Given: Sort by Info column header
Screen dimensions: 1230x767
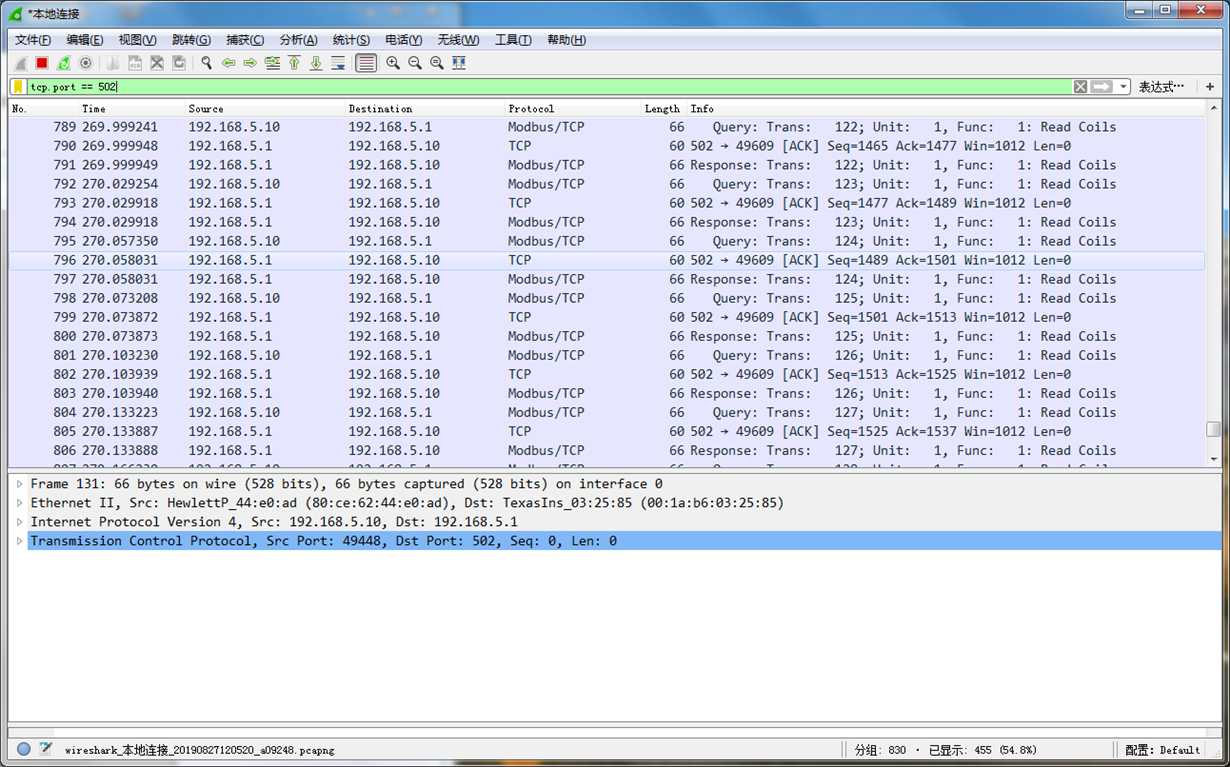Looking at the screenshot, I should (x=946, y=108).
